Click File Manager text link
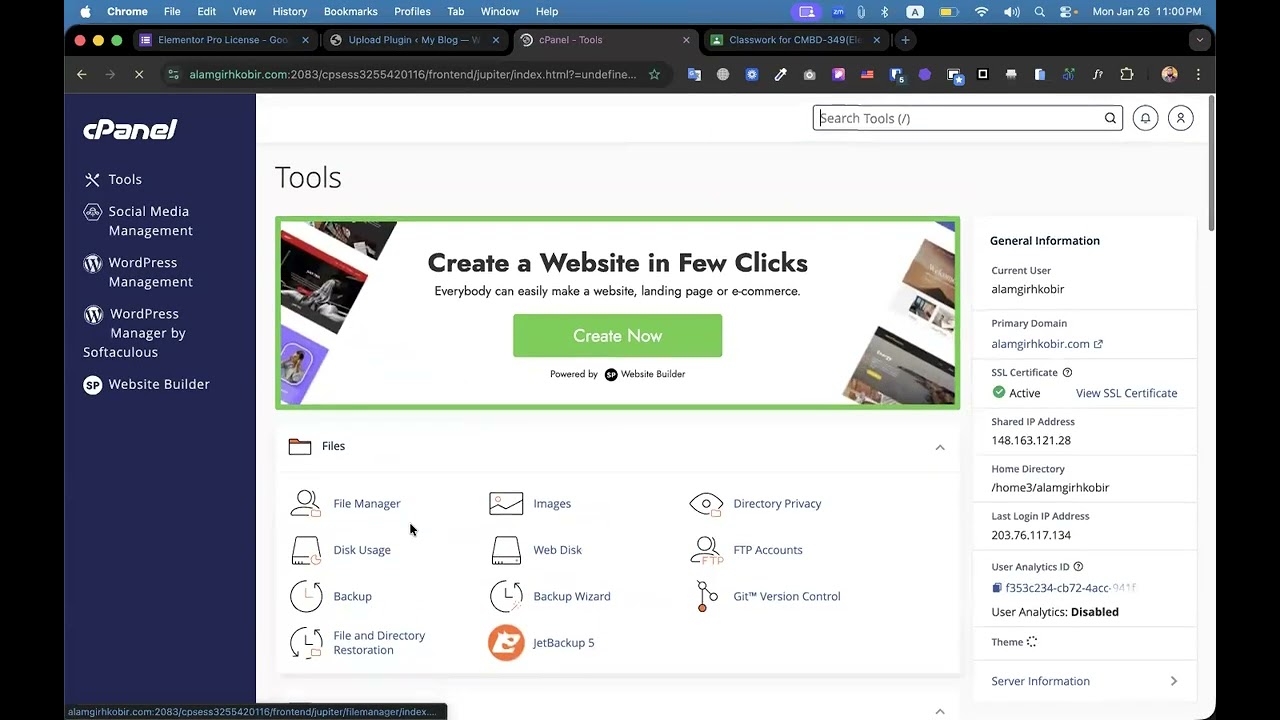 pyautogui.click(x=367, y=503)
